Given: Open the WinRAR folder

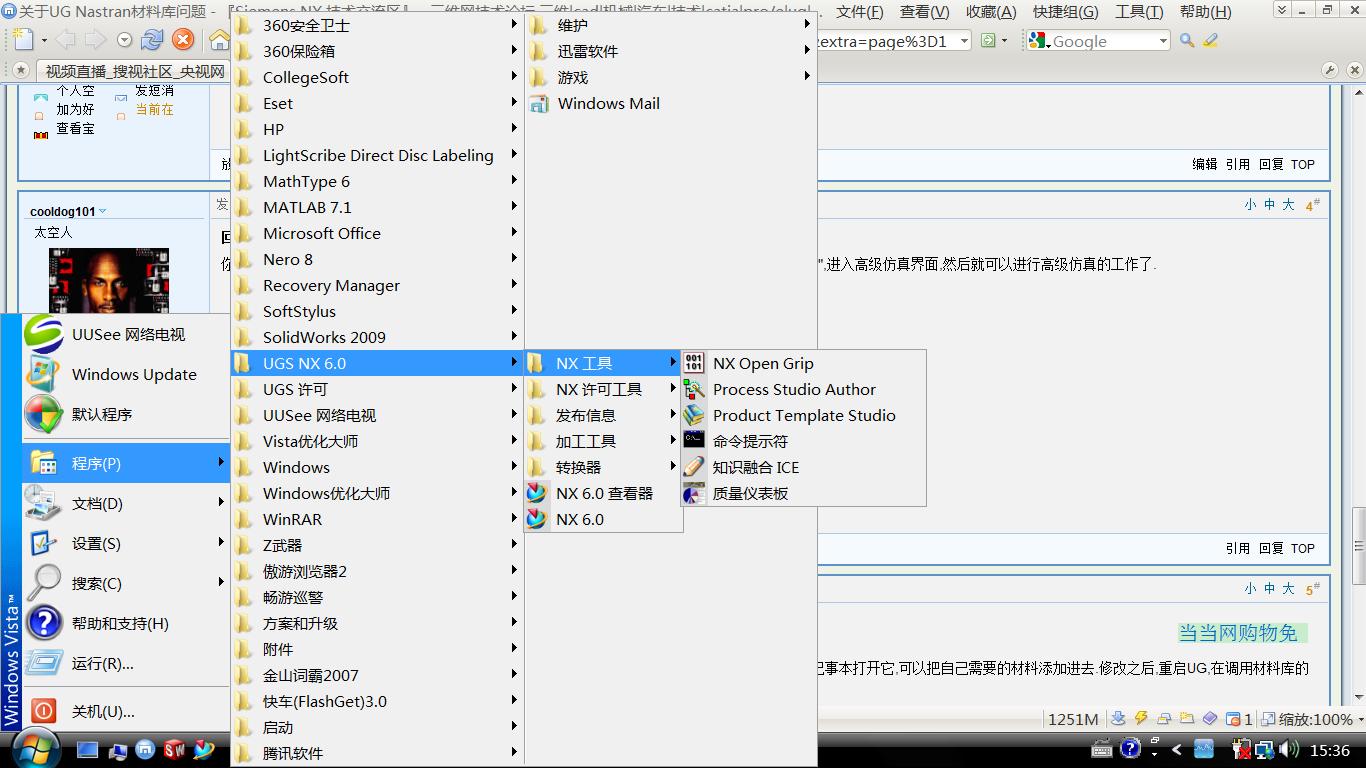Looking at the screenshot, I should click(377, 519).
